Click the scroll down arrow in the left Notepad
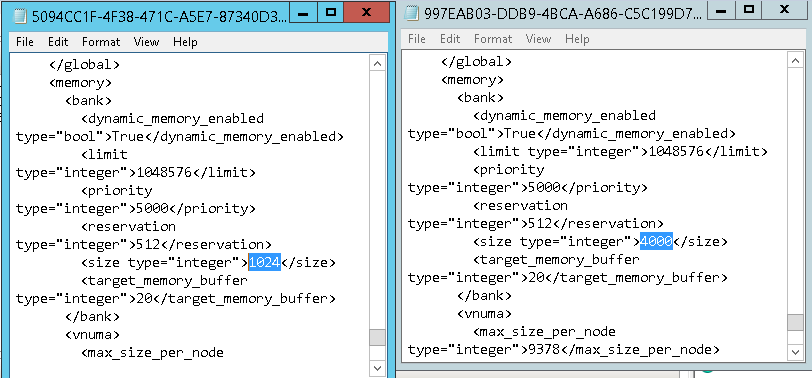This screenshot has width=812, height=378. coord(378,368)
